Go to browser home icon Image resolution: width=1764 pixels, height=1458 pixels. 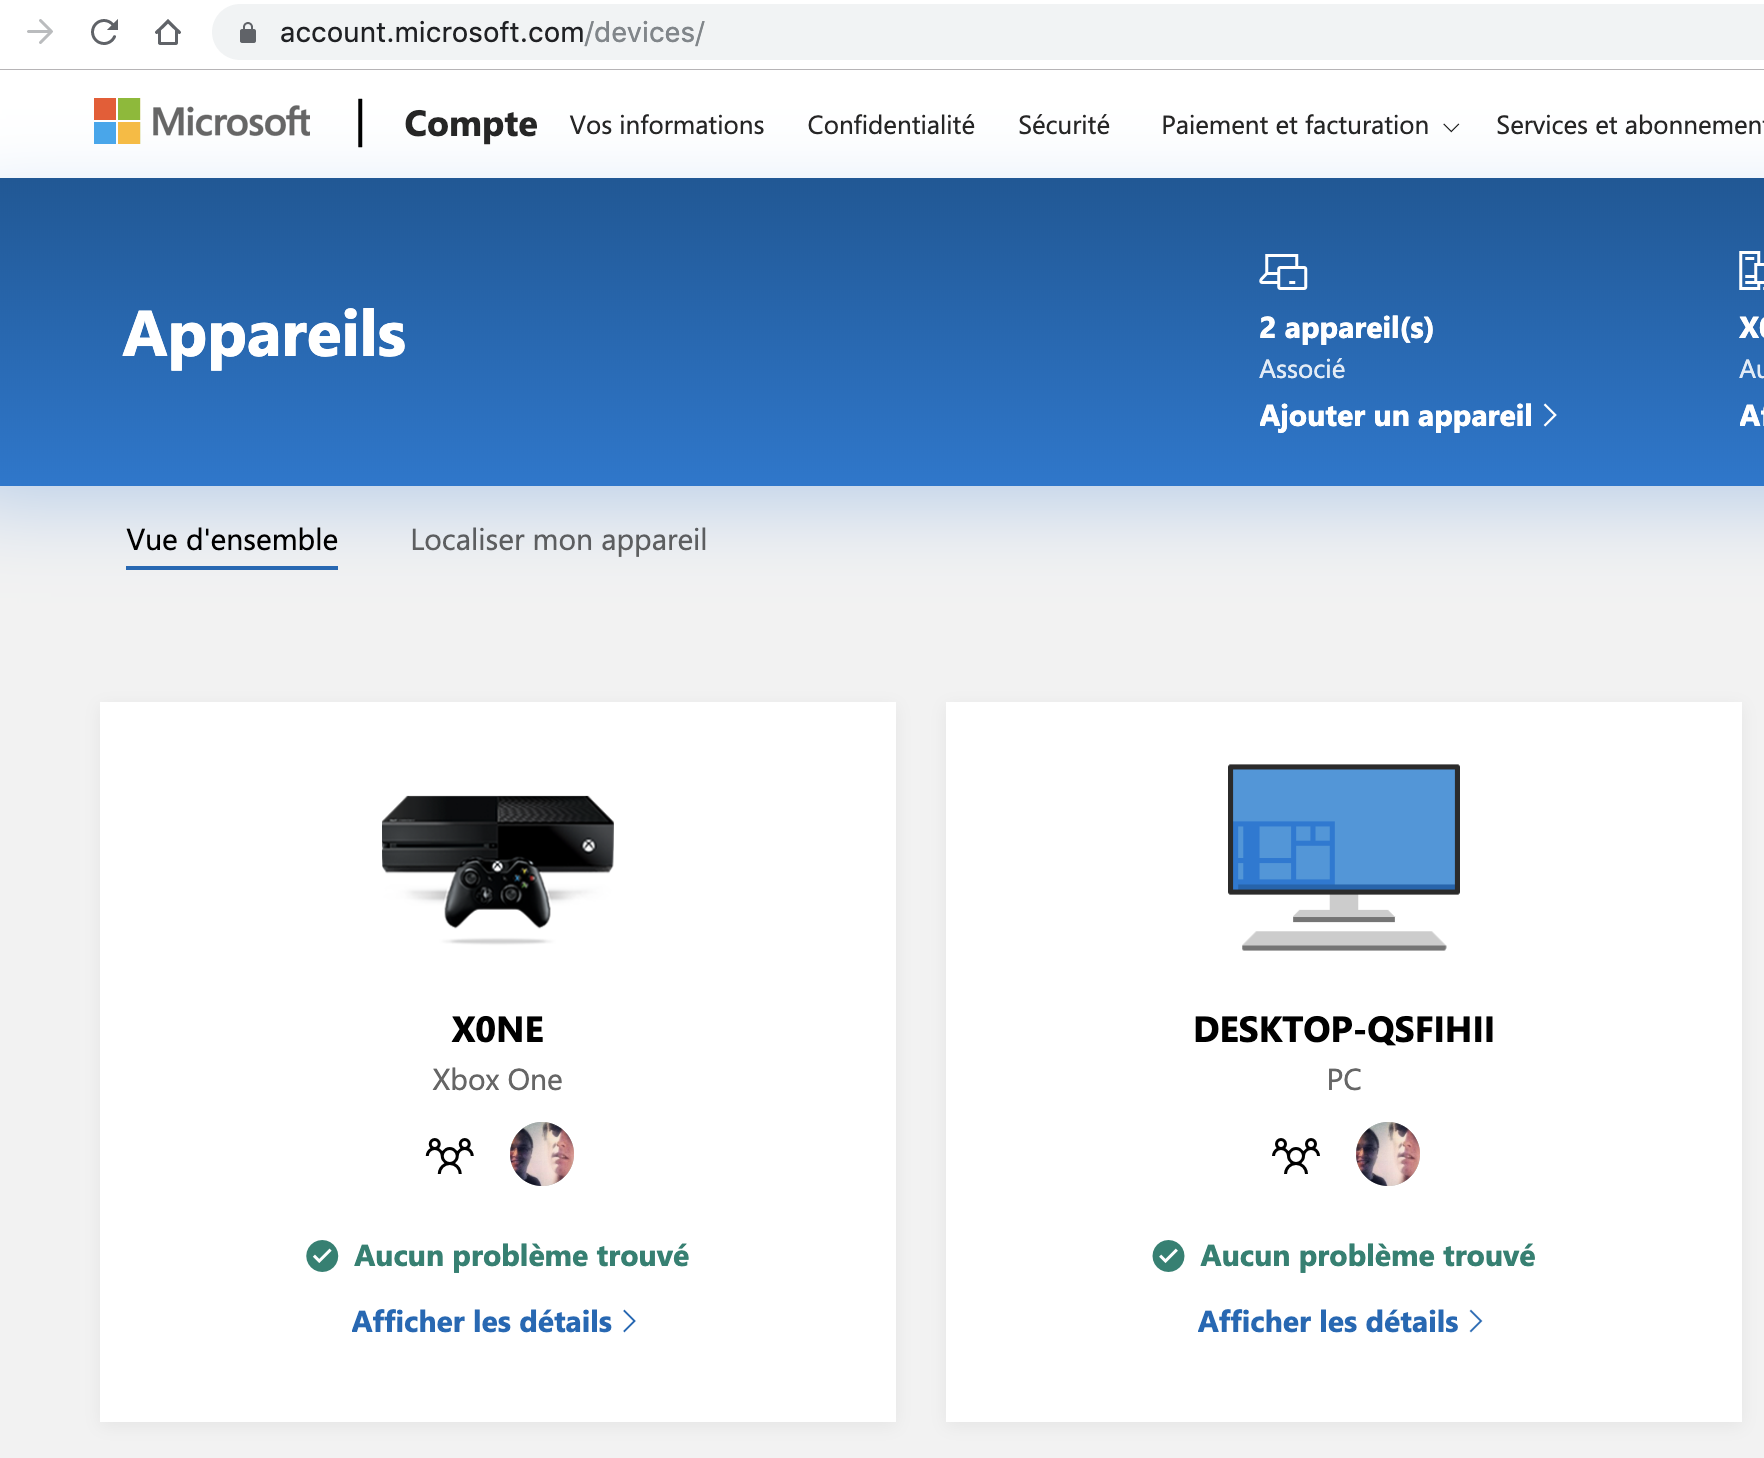click(168, 33)
